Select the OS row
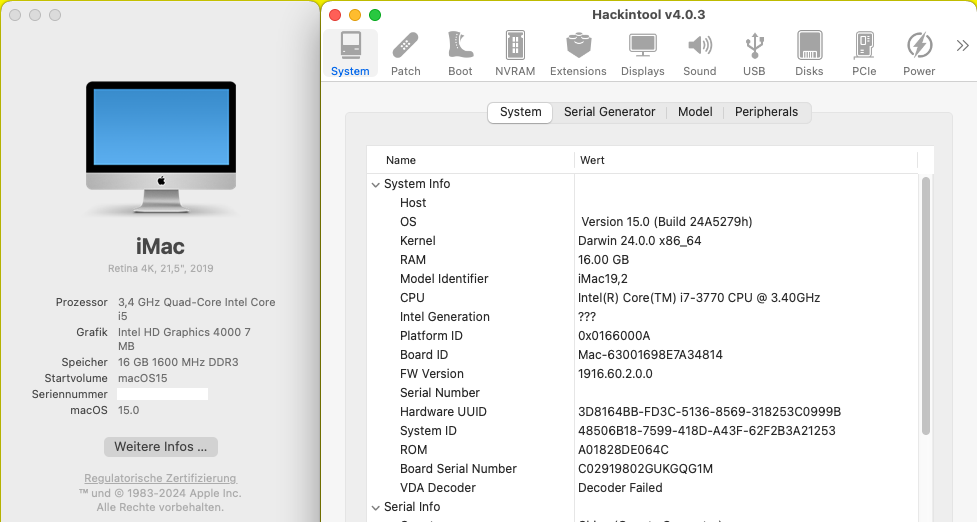Viewport: 977px width, 522px height. [644, 222]
